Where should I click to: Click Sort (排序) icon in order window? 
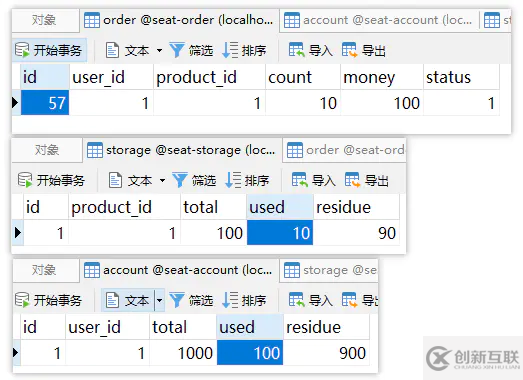click(x=230, y=51)
